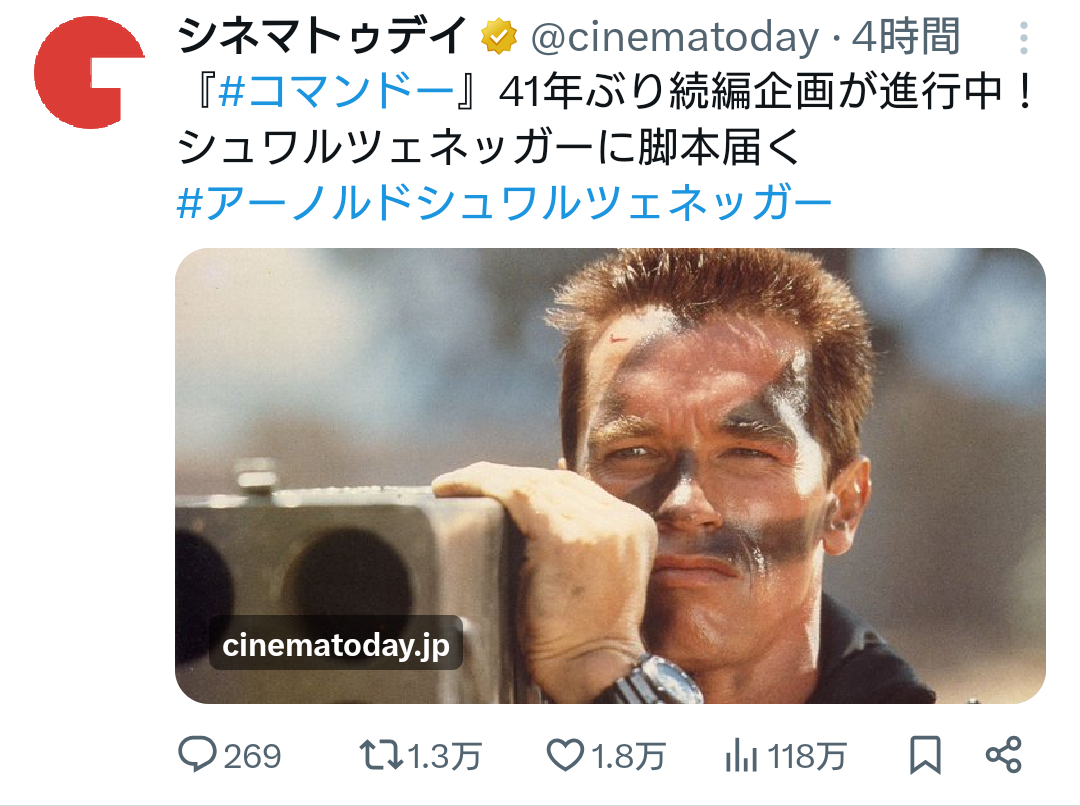Click the 118万 view count
The height and width of the screenshot is (806, 1080).
coord(806,756)
